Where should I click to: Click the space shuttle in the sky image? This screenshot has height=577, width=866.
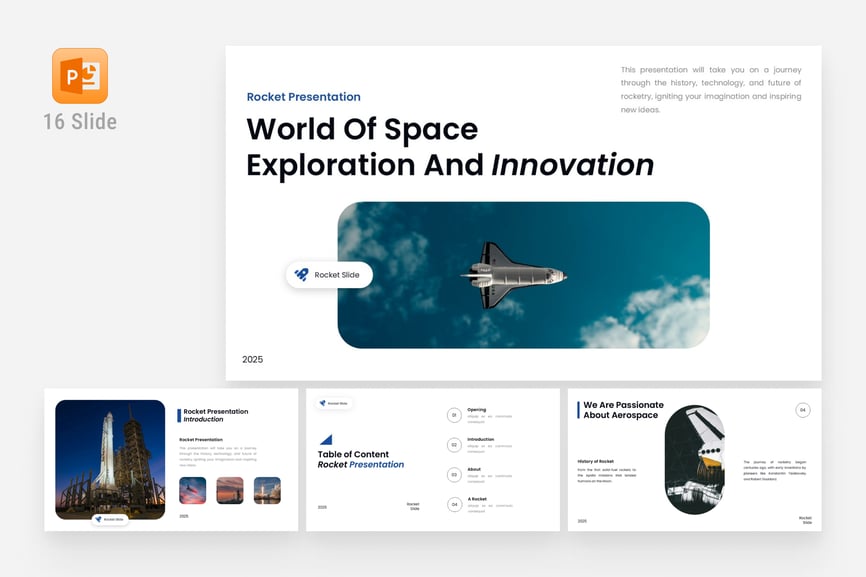(514, 274)
